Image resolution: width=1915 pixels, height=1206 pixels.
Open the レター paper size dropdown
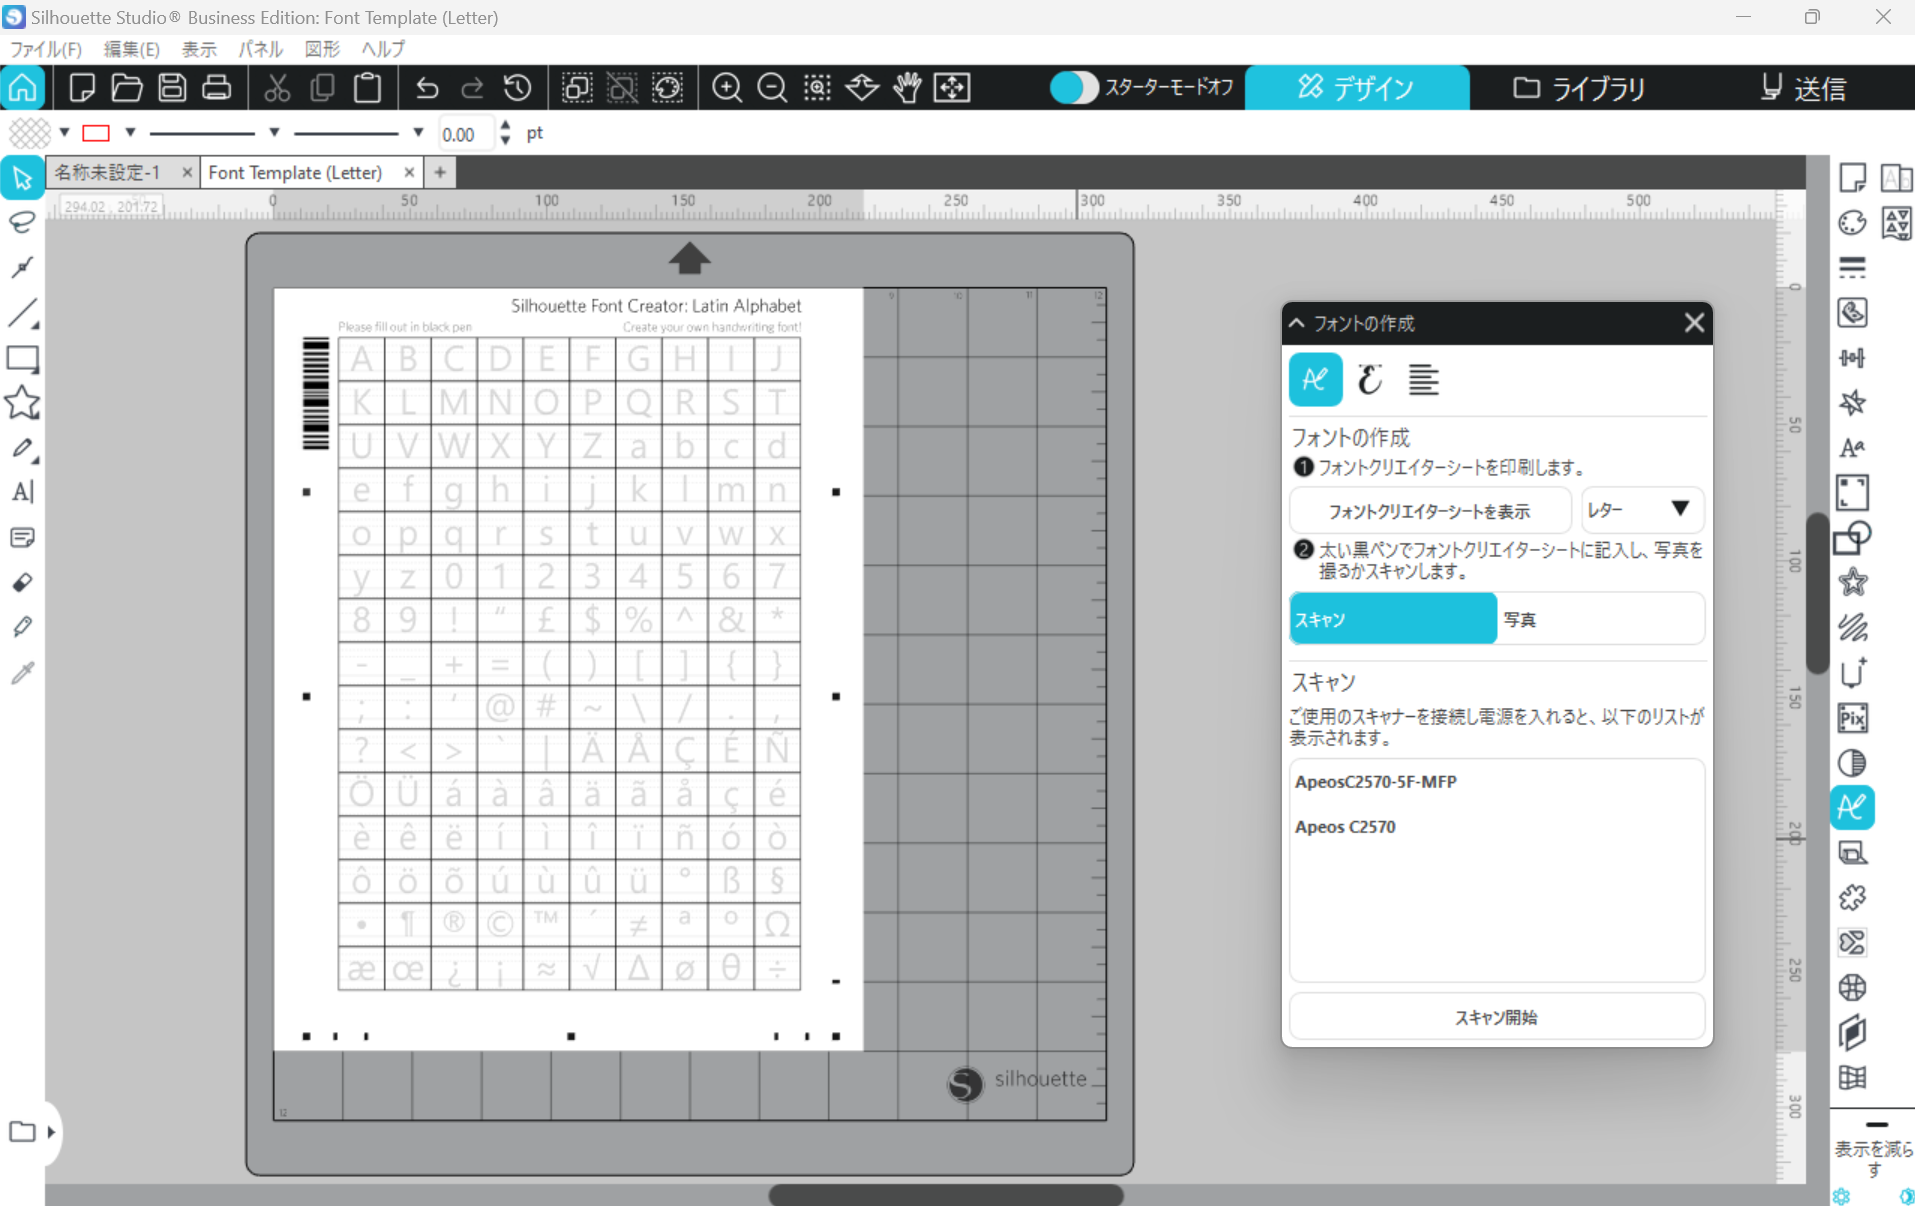(1641, 510)
